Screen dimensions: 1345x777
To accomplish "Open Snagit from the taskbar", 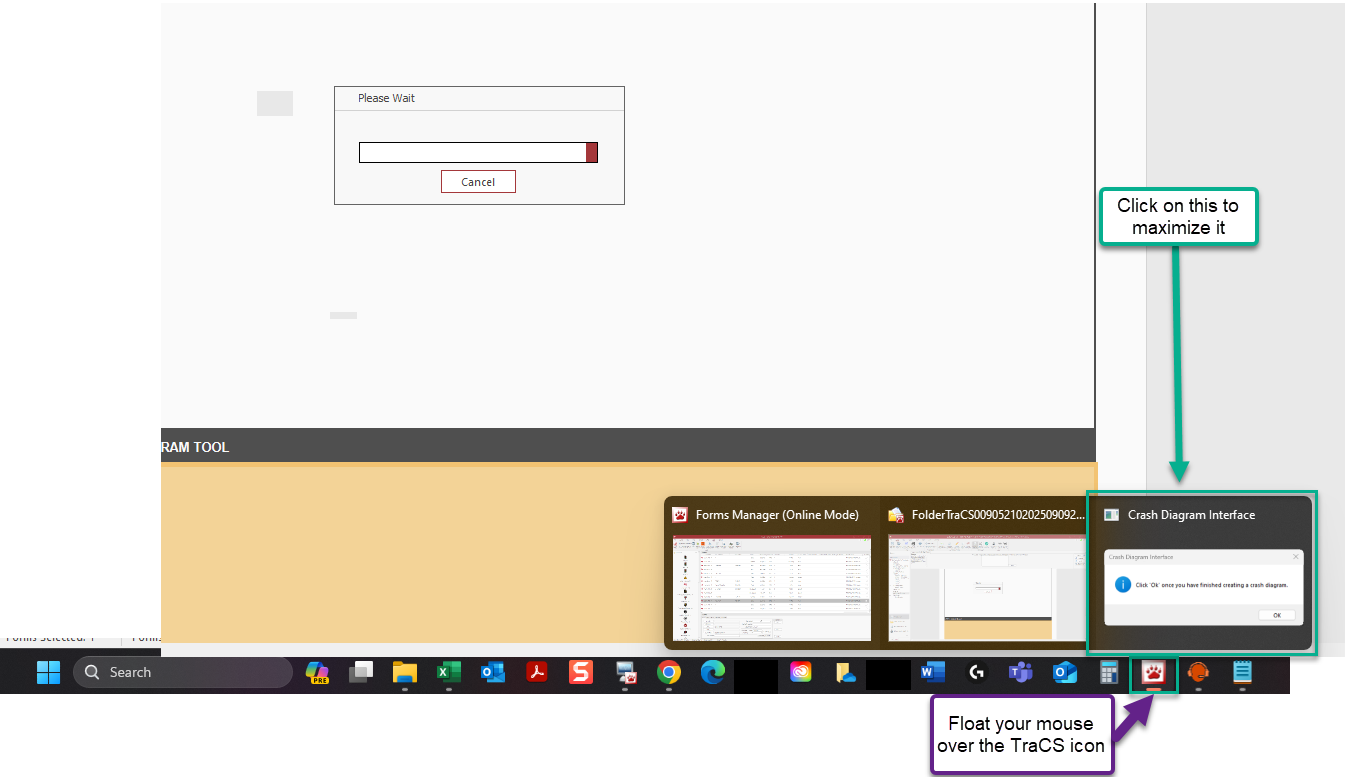I will (x=581, y=672).
